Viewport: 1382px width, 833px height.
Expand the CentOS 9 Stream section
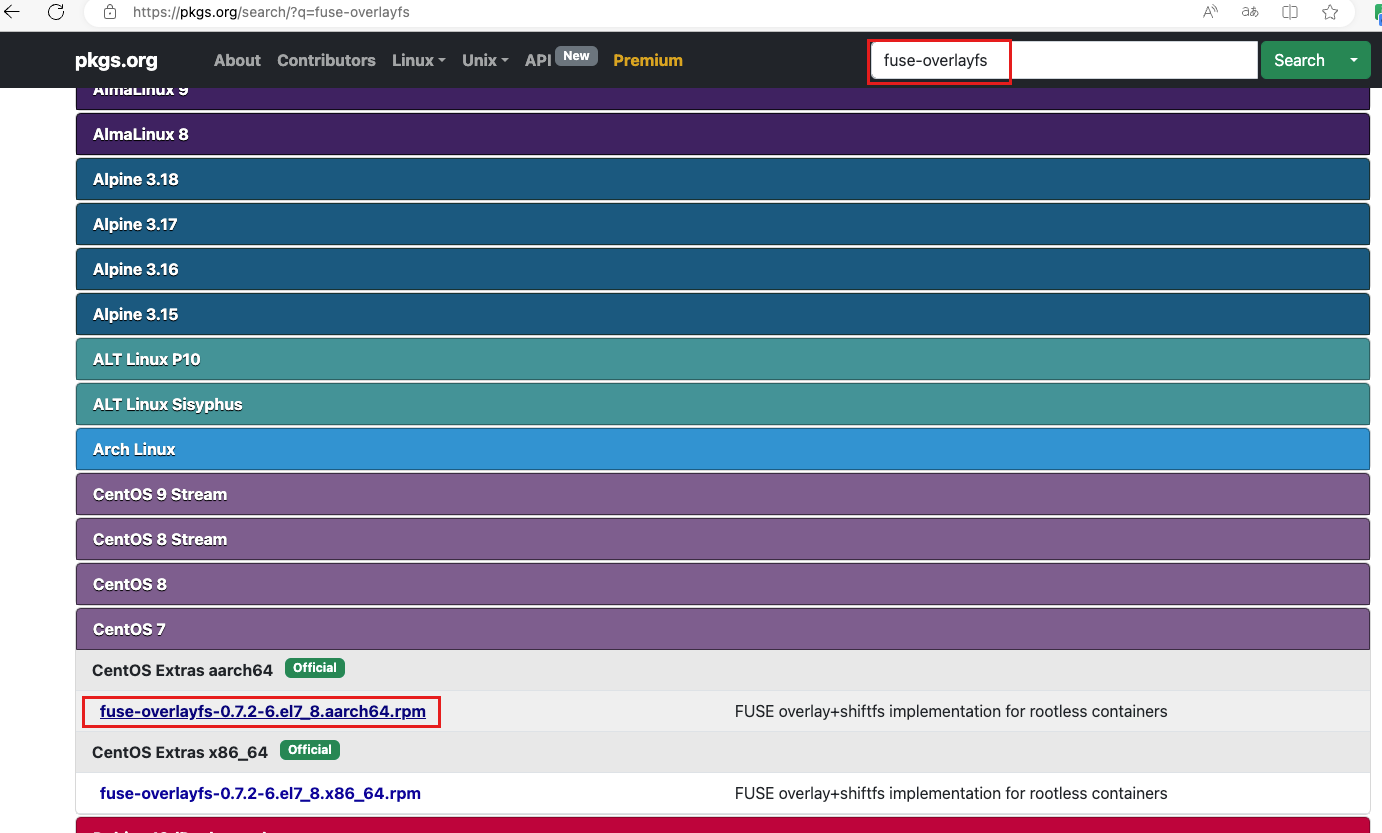[722, 494]
